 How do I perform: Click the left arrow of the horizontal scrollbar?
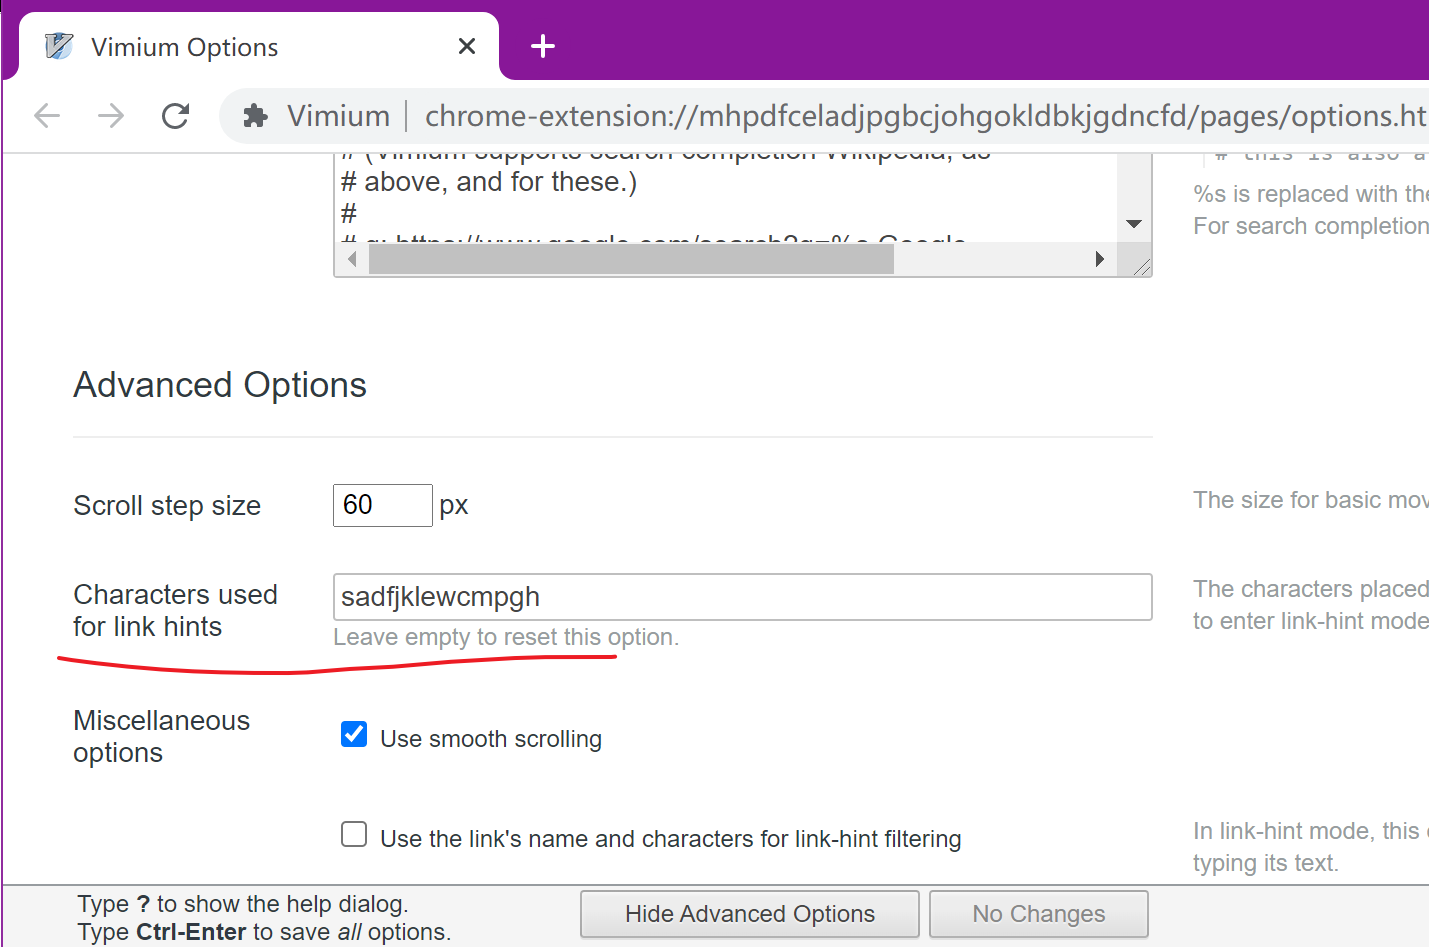tap(351, 258)
